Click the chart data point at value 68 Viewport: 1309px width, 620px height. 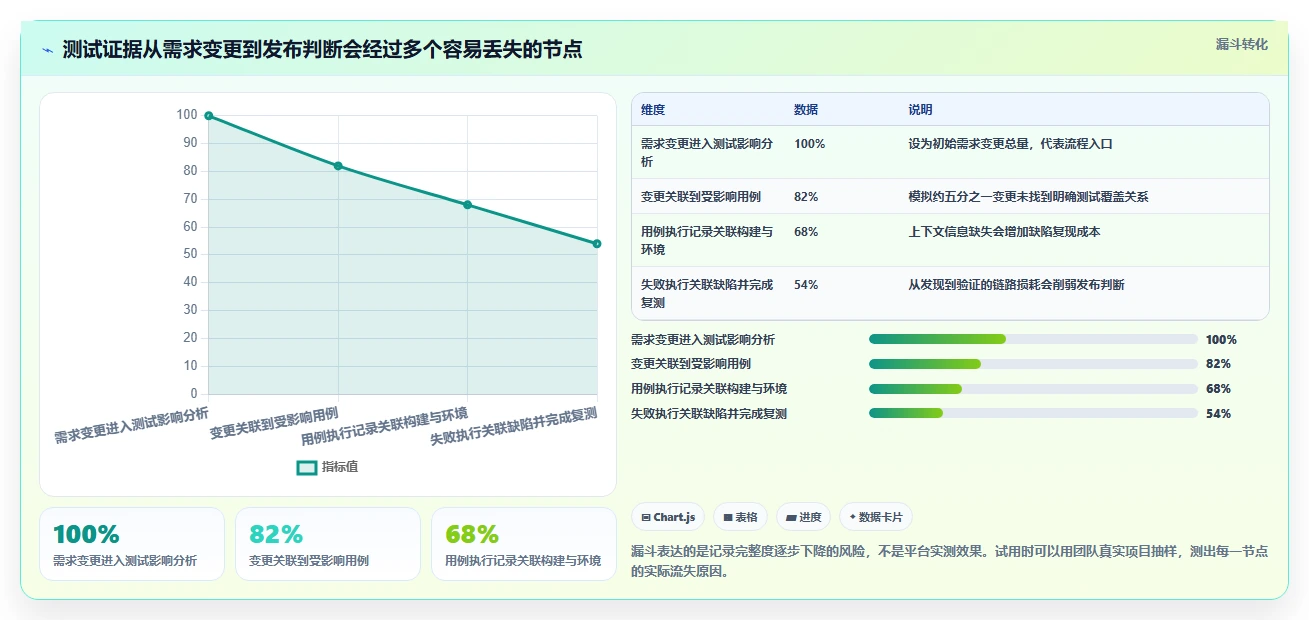coord(467,205)
